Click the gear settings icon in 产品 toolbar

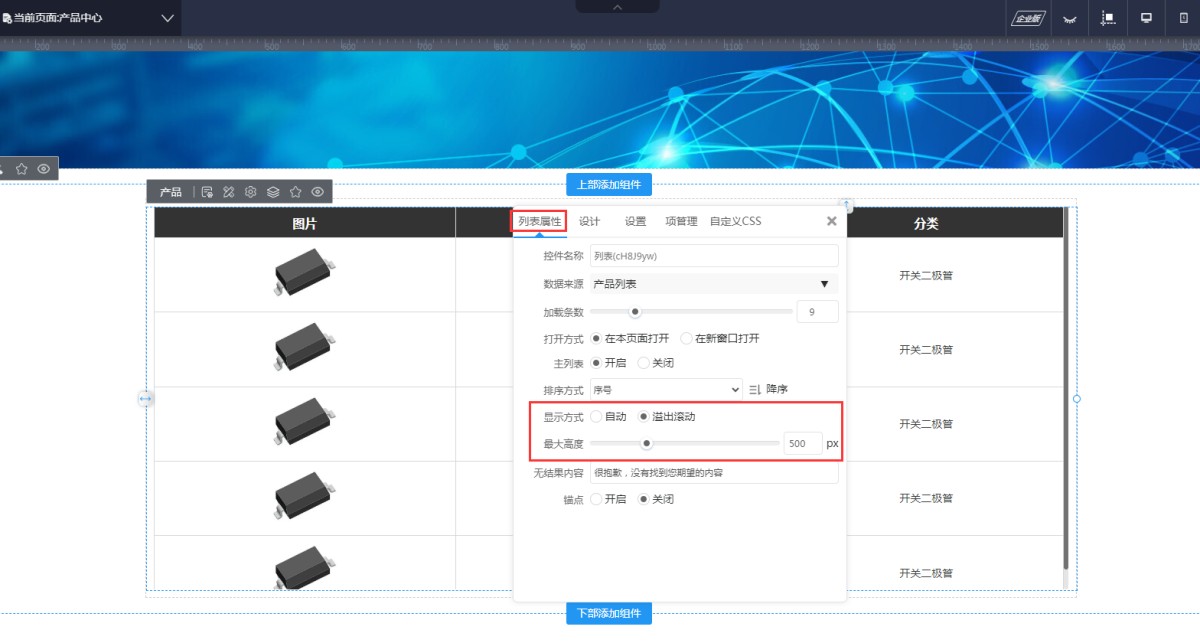pyautogui.click(x=251, y=192)
